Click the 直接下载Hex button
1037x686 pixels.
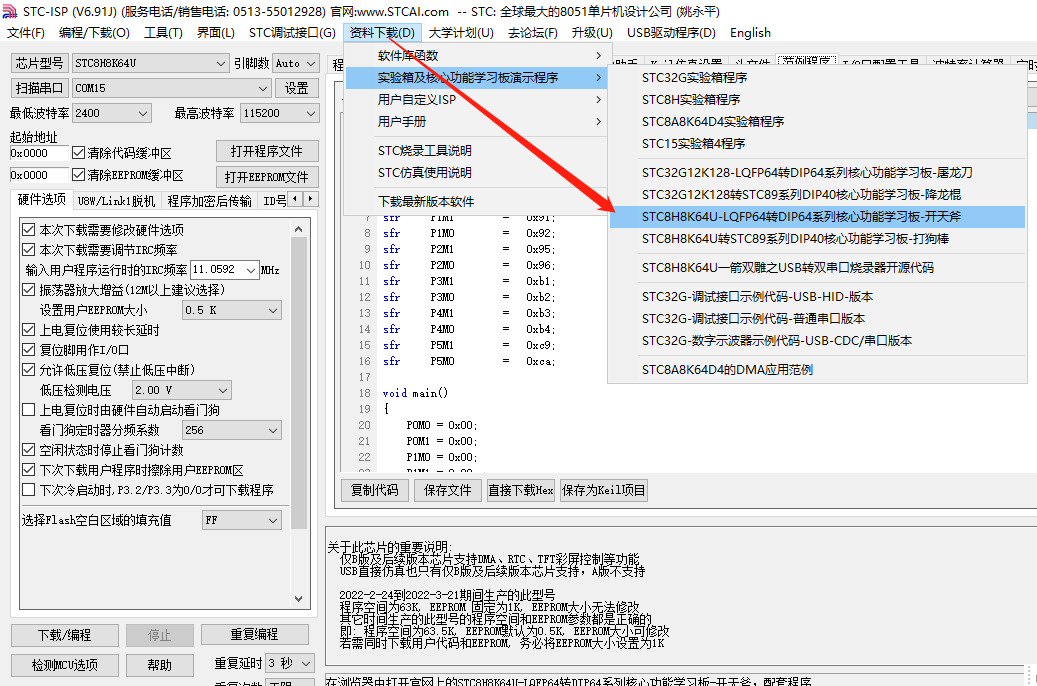[x=520, y=490]
